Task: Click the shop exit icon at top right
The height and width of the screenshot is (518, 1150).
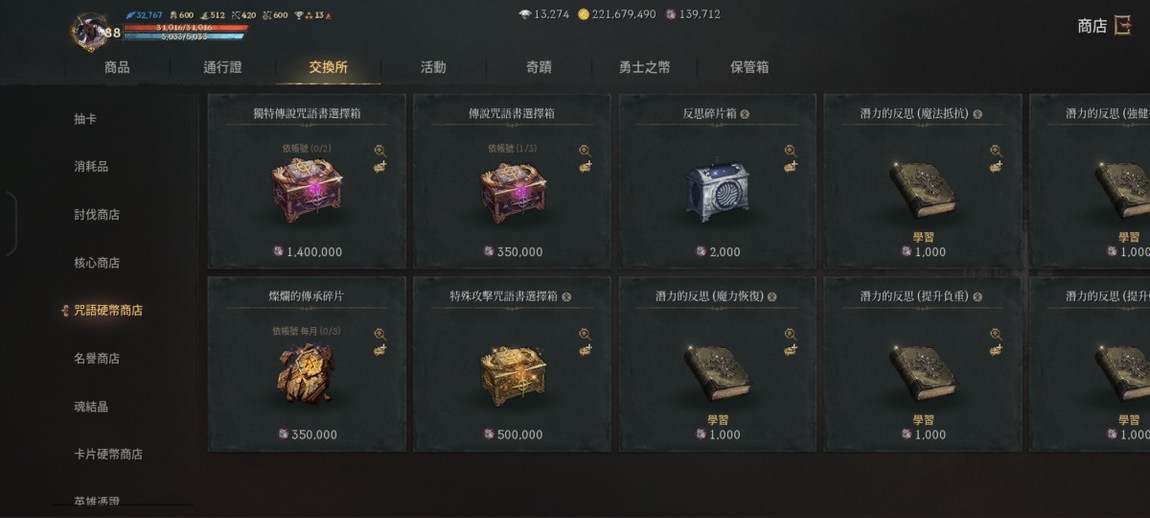Action: pyautogui.click(x=1122, y=26)
